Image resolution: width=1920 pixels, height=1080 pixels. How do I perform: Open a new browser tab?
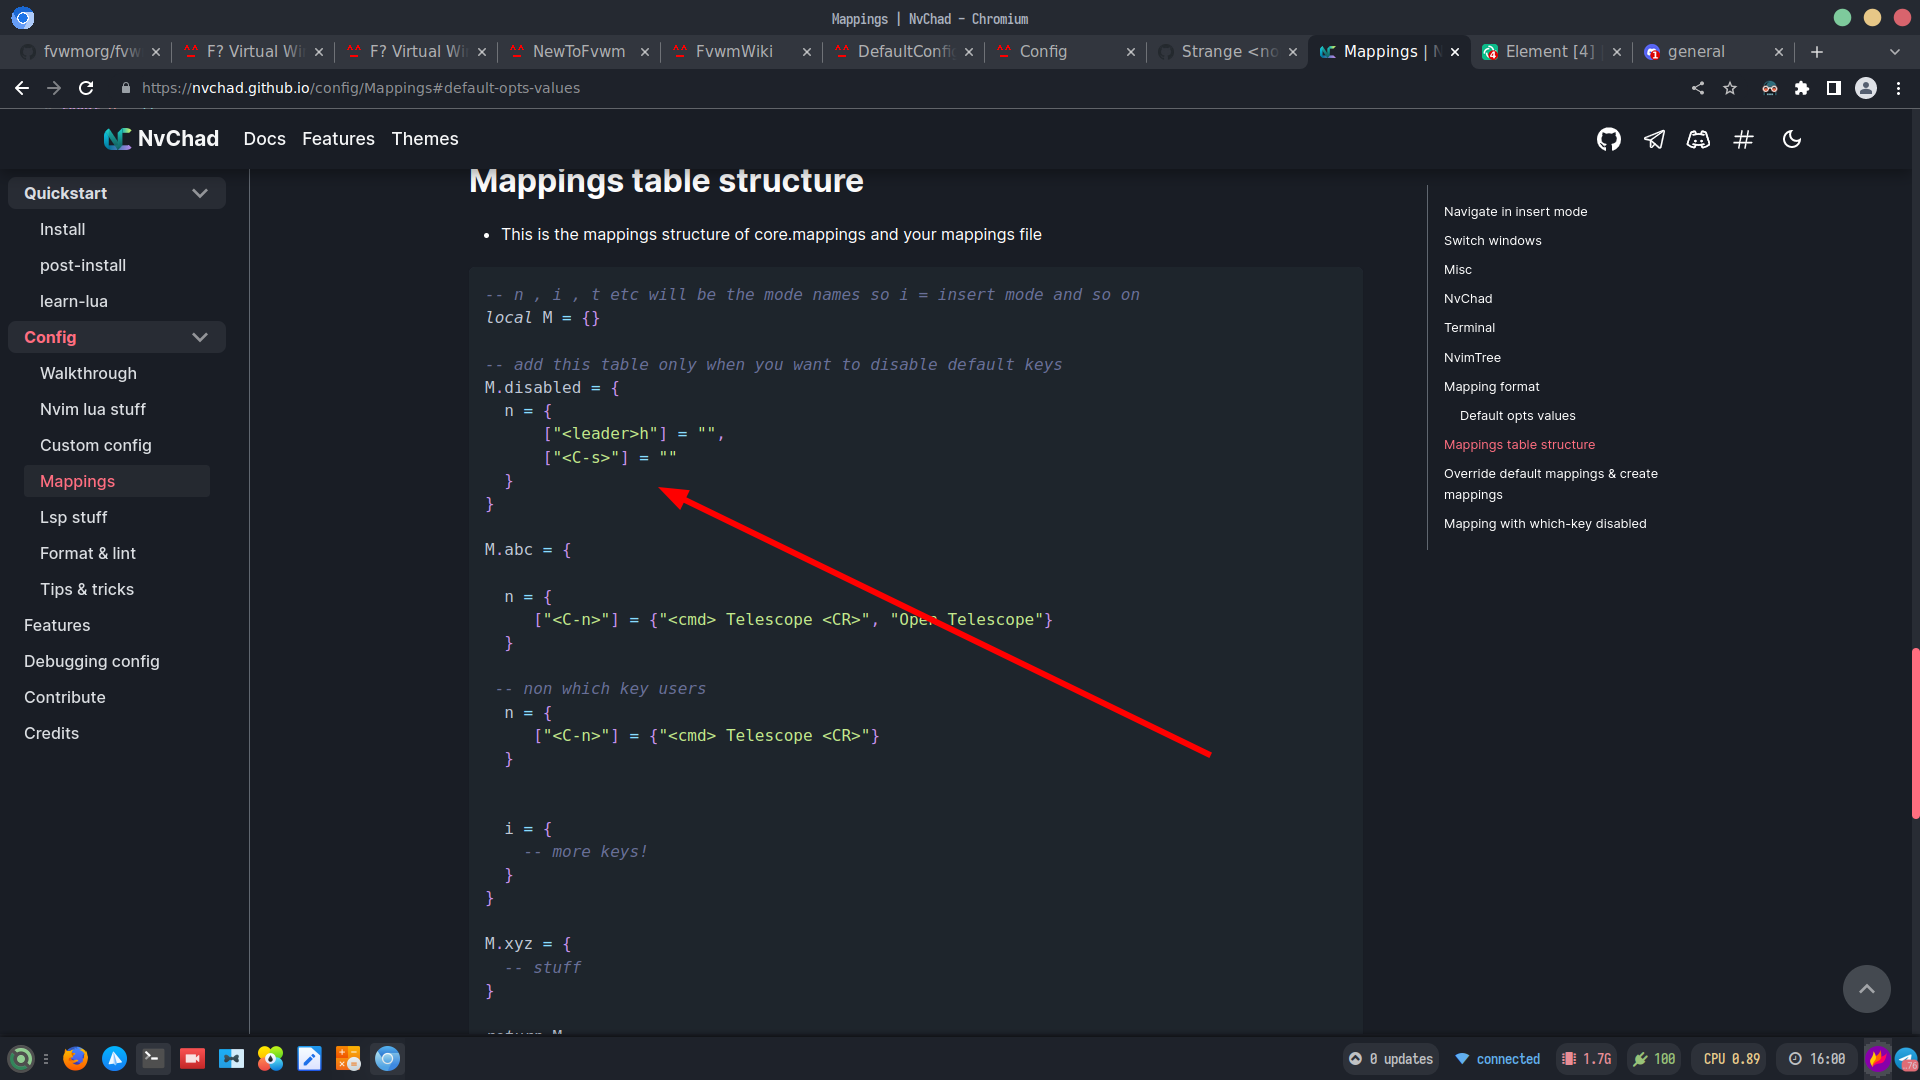pos(1817,52)
